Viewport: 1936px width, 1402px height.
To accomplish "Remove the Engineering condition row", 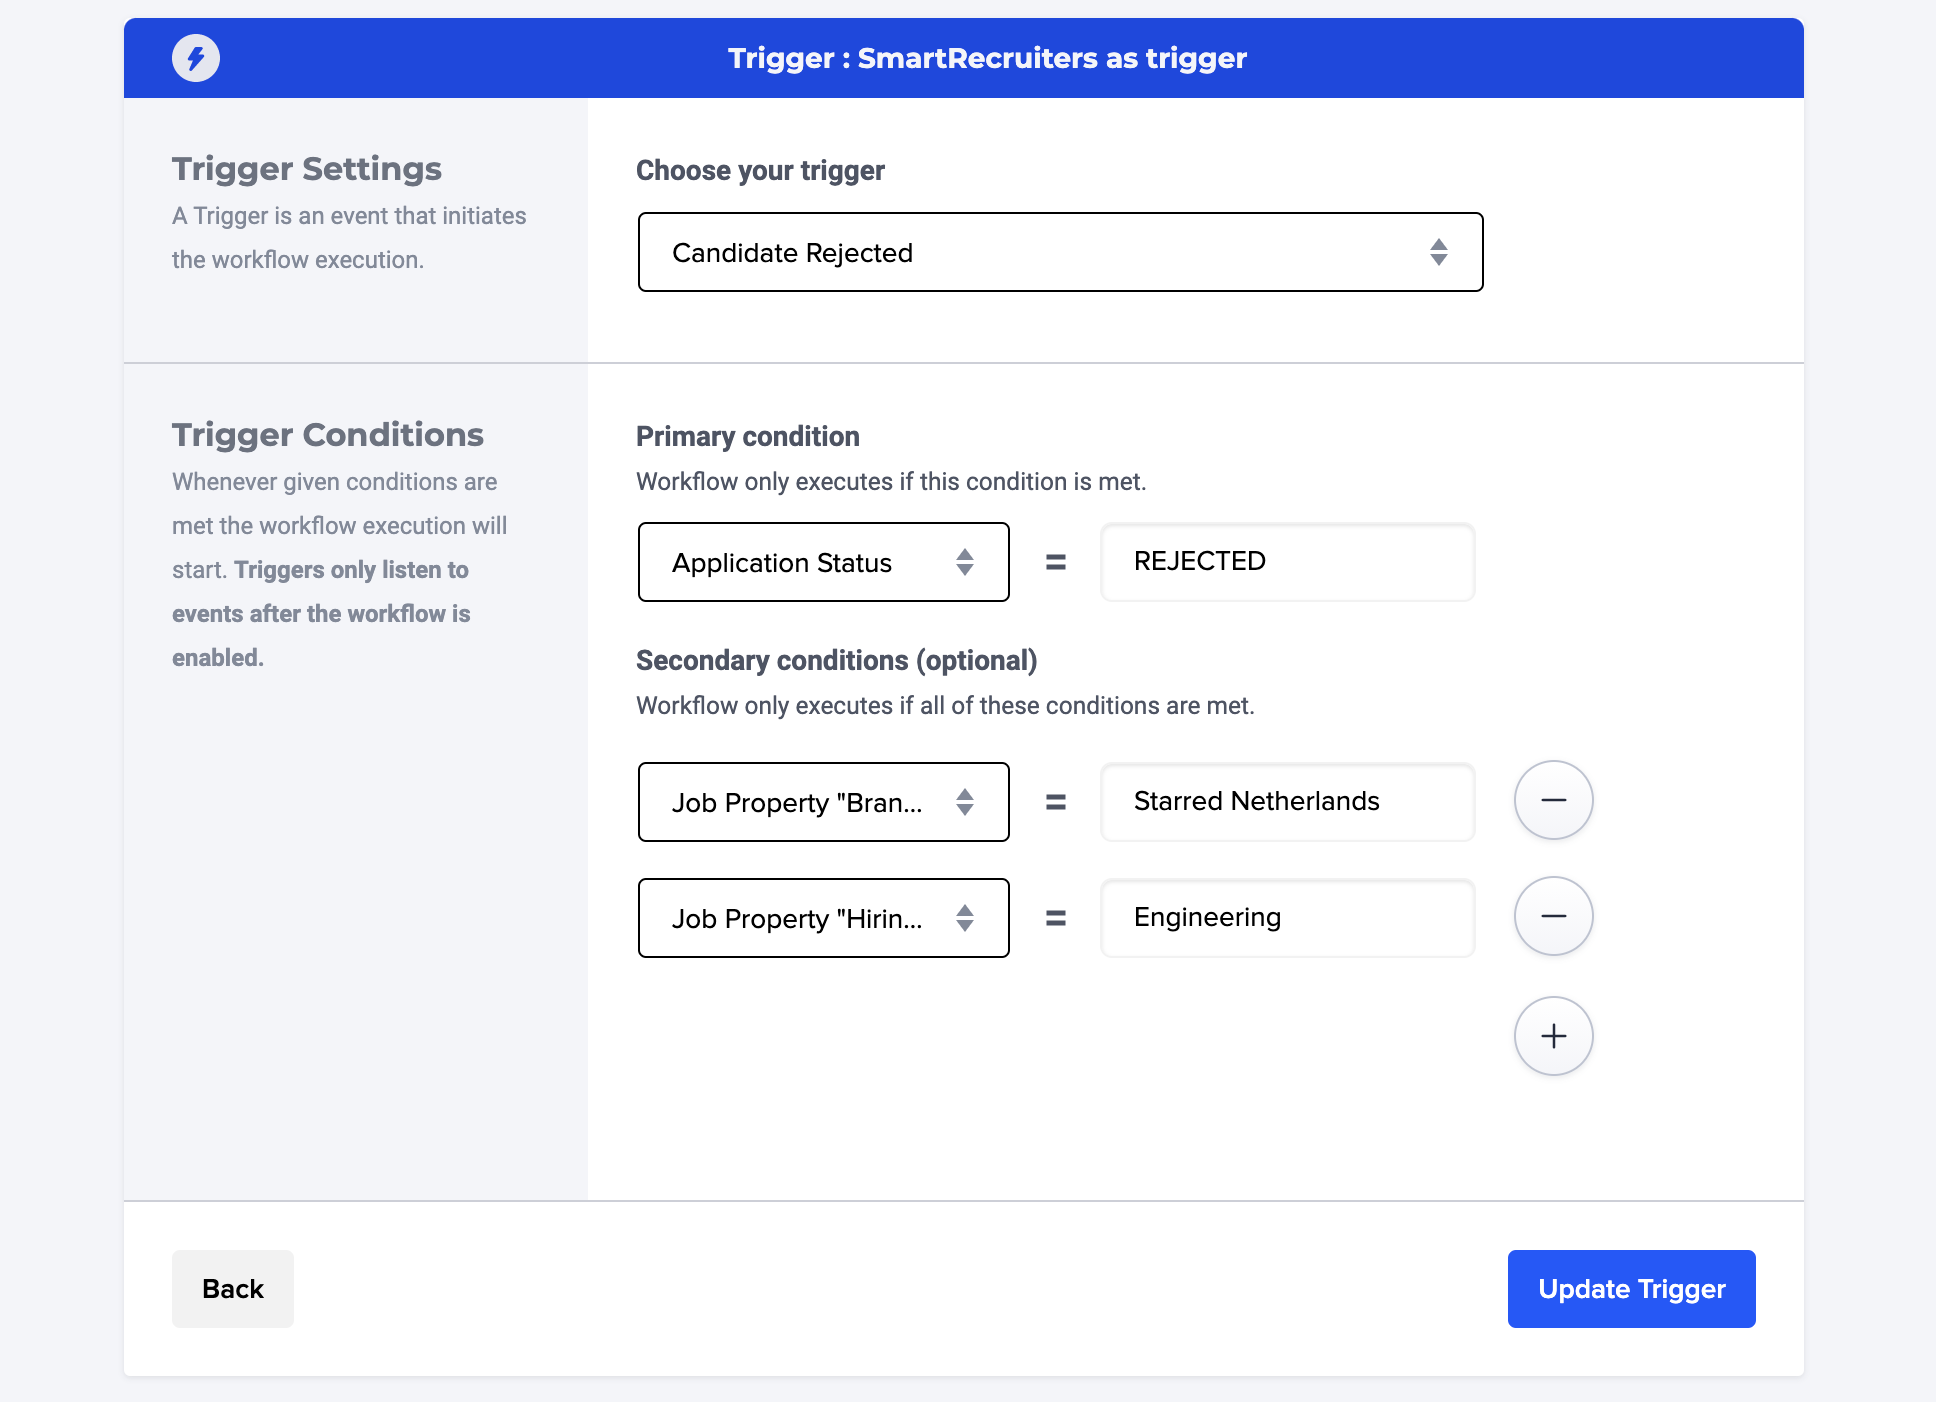I will 1553,916.
